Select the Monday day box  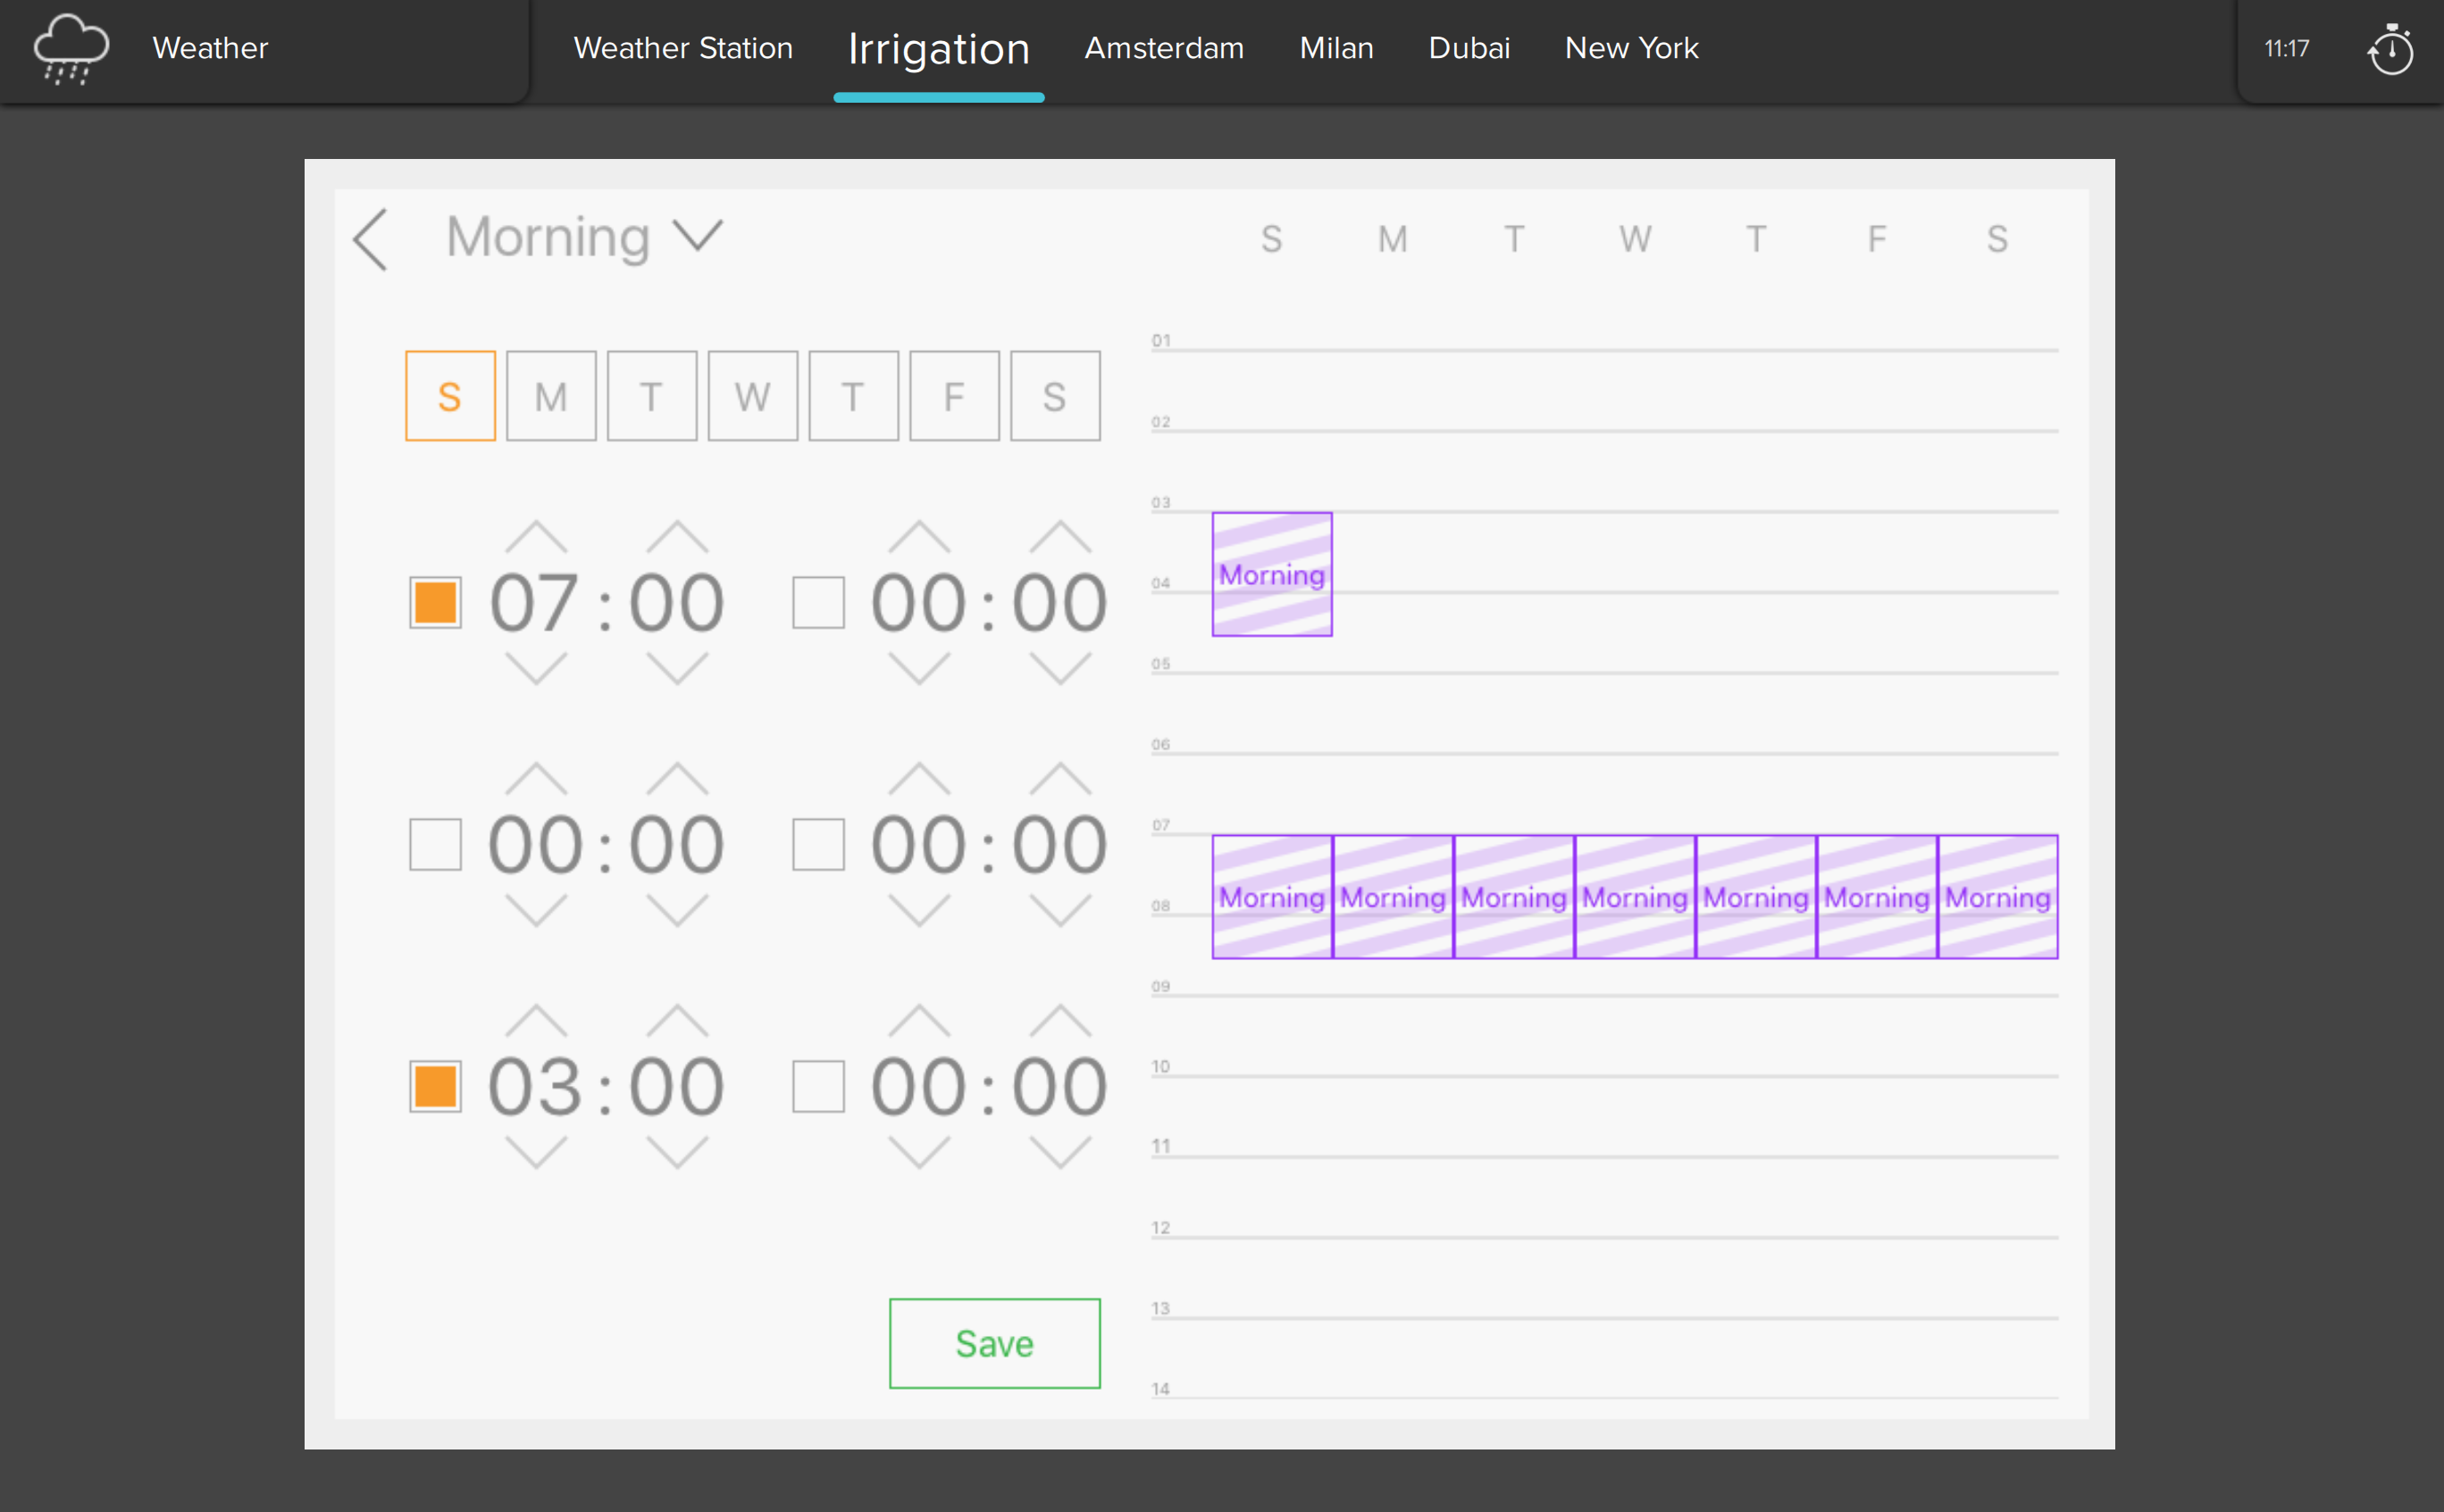coord(551,396)
